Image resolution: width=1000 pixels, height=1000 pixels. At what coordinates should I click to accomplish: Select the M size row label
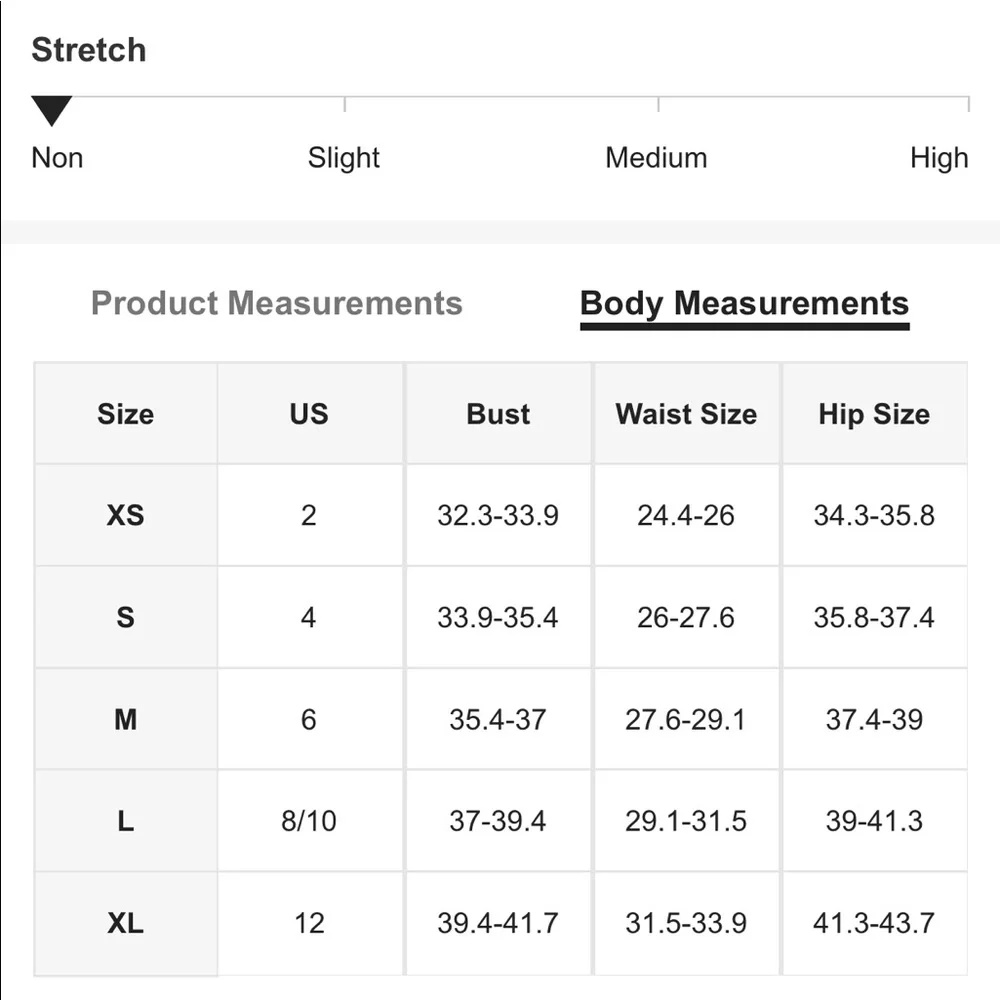125,719
